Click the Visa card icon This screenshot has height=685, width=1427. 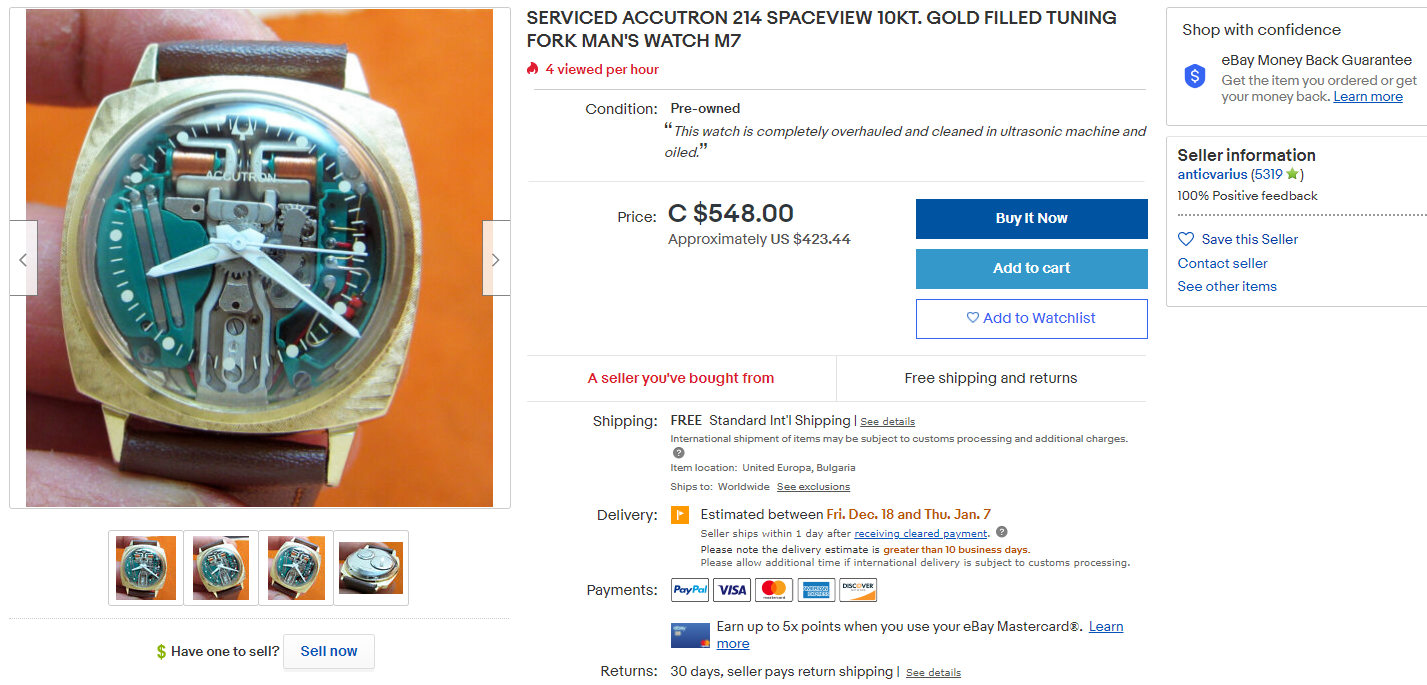click(732, 590)
